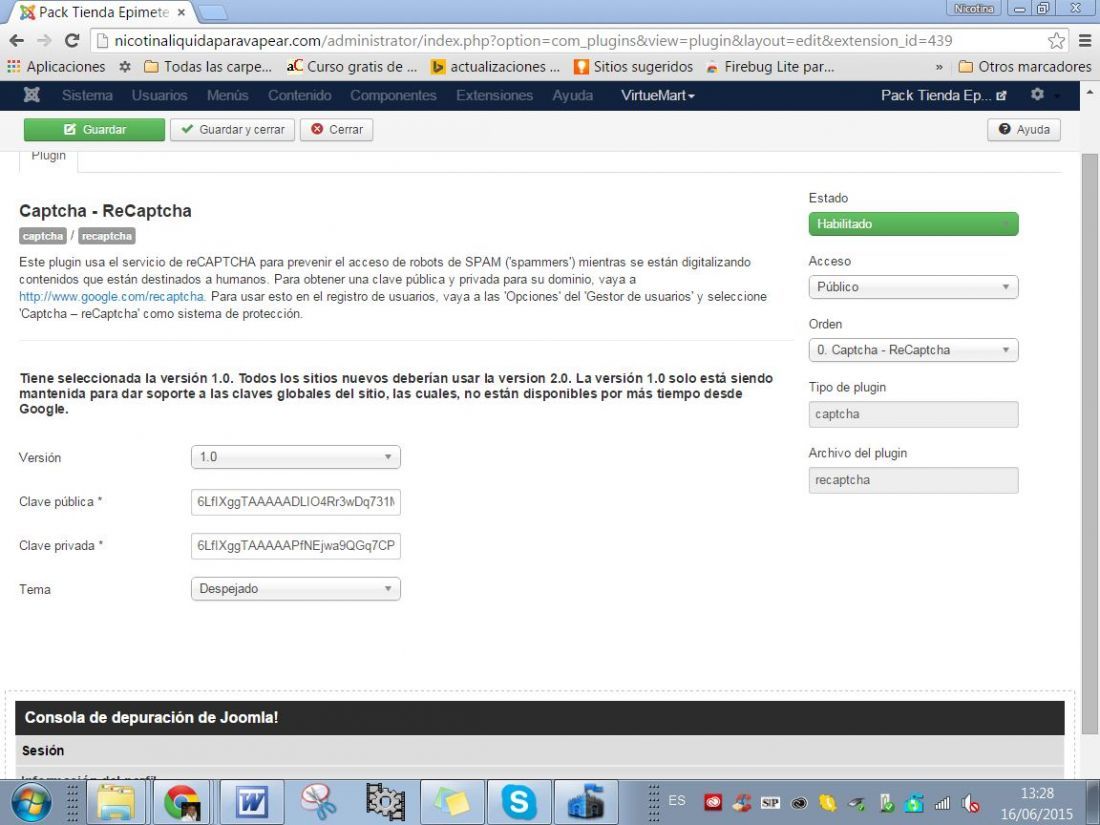
Task: Click the volume icon in system tray
Action: [971, 803]
